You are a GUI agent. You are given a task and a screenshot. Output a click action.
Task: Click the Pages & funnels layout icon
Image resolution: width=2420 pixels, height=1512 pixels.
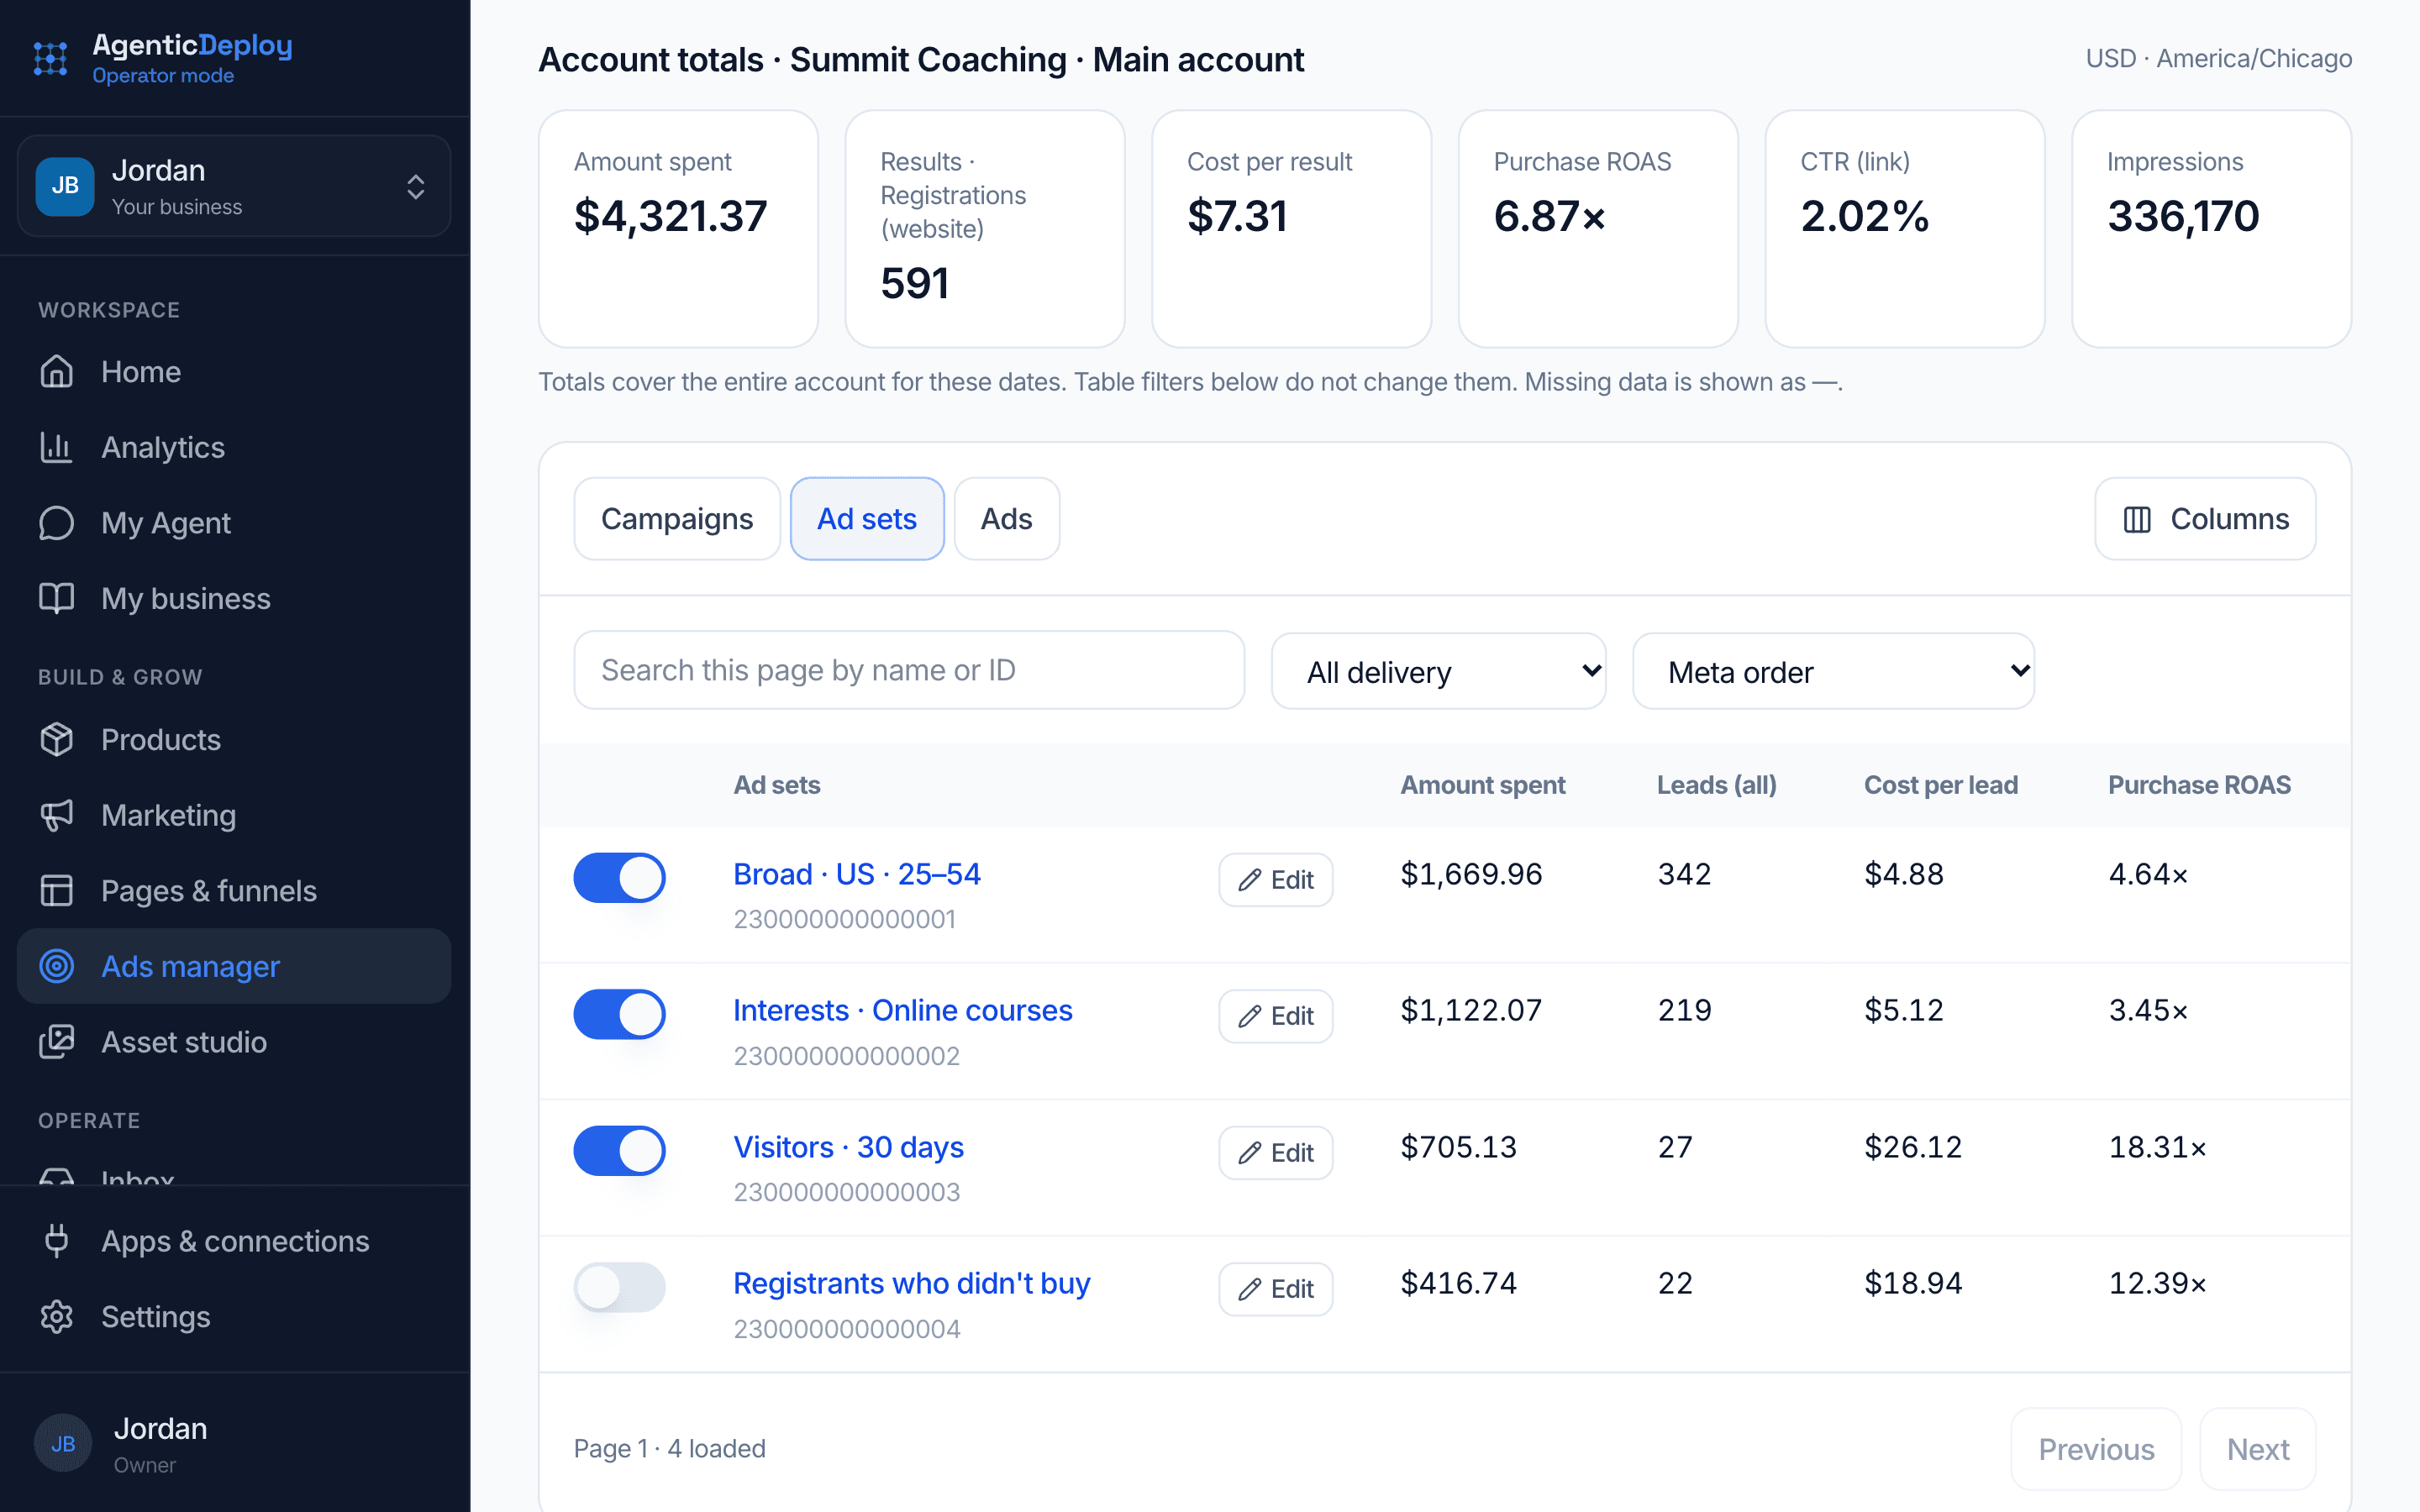pyautogui.click(x=57, y=891)
